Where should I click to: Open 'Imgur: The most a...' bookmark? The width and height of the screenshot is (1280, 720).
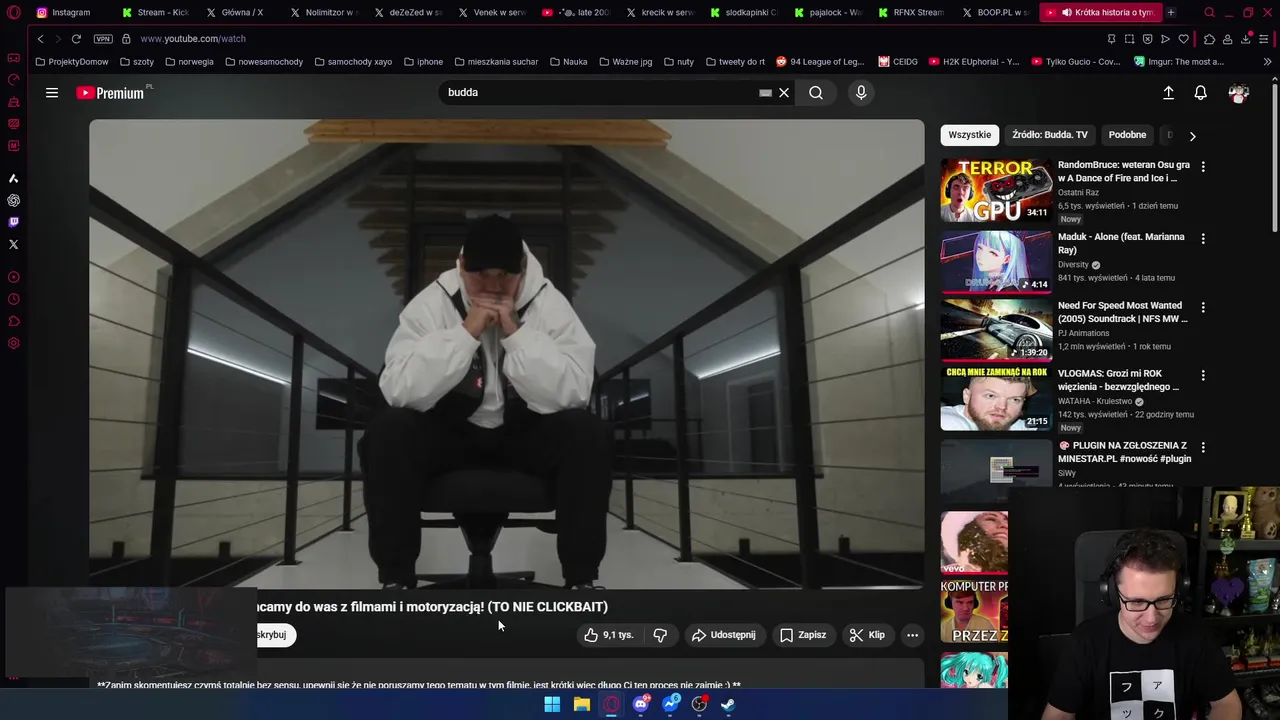(1179, 62)
